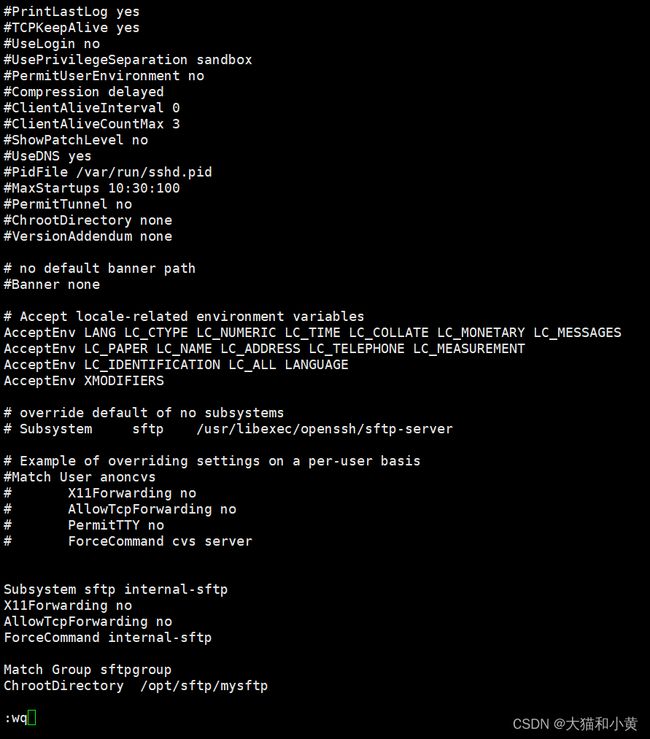Click the #PidFile /var/run/sshd.pid line
The width and height of the screenshot is (650, 739).
107,172
